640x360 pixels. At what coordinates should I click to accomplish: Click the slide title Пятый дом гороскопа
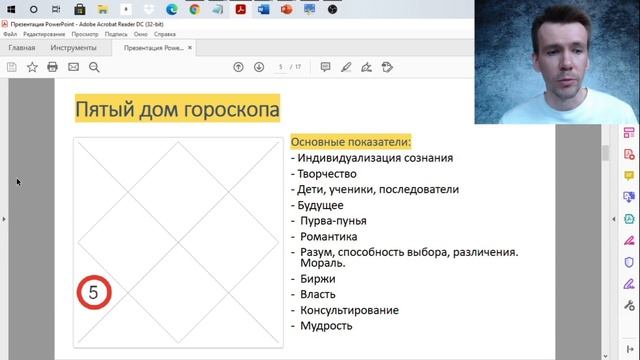(178, 109)
